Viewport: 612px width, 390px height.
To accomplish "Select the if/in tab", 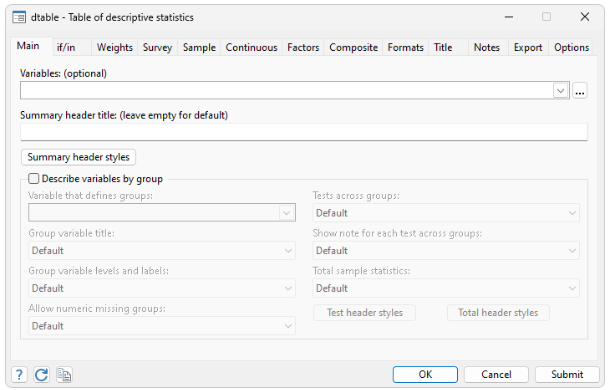I will 66,48.
